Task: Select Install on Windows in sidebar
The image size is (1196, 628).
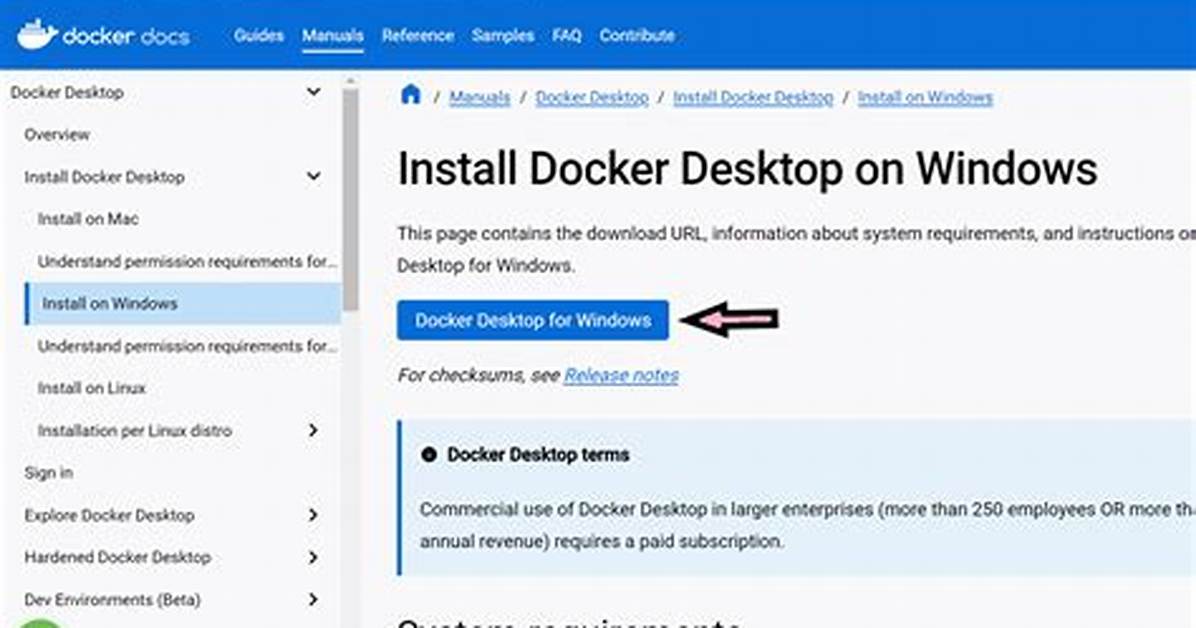Action: [183, 304]
